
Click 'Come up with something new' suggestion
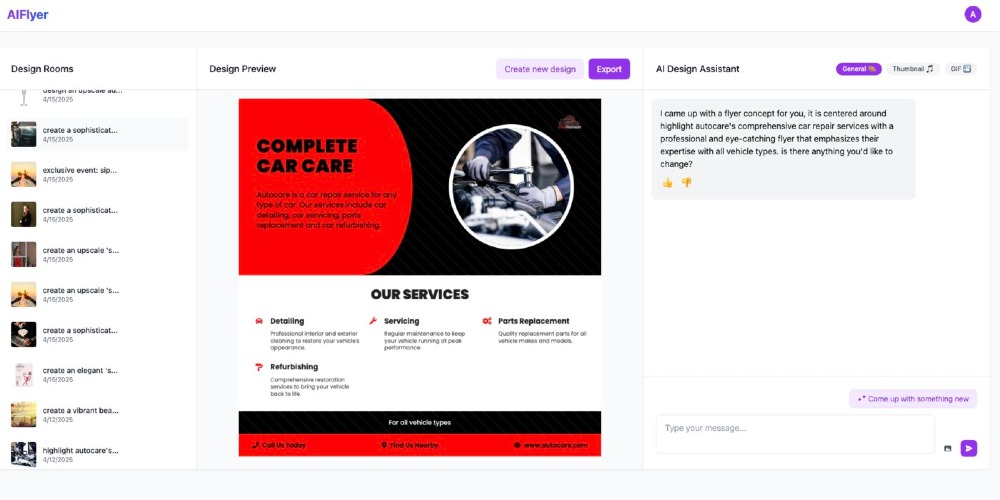[913, 399]
